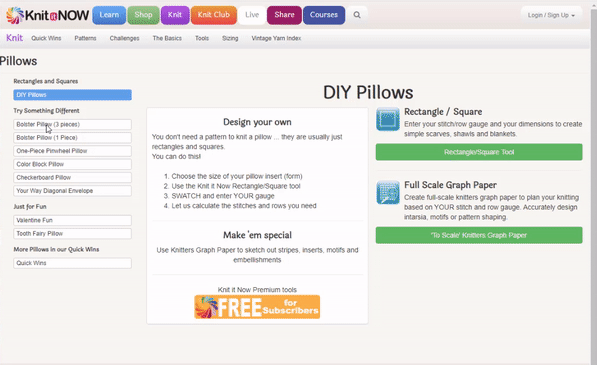The height and width of the screenshot is (365, 597).
Task: Select Checkerboard Pillow
Action: click(x=72, y=178)
